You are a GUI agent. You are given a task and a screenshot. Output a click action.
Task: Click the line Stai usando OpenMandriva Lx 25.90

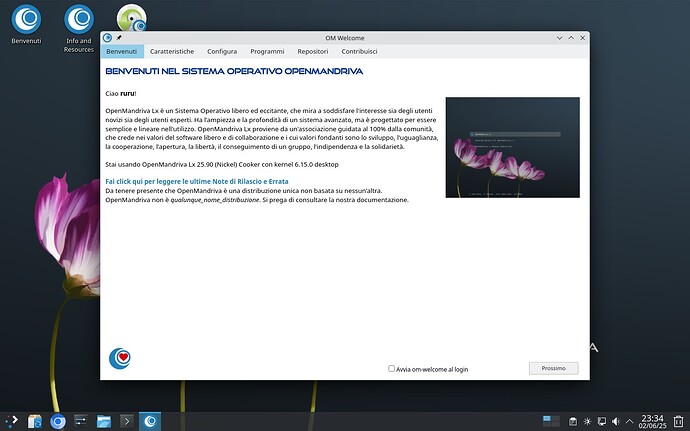pyautogui.click(x=222, y=164)
